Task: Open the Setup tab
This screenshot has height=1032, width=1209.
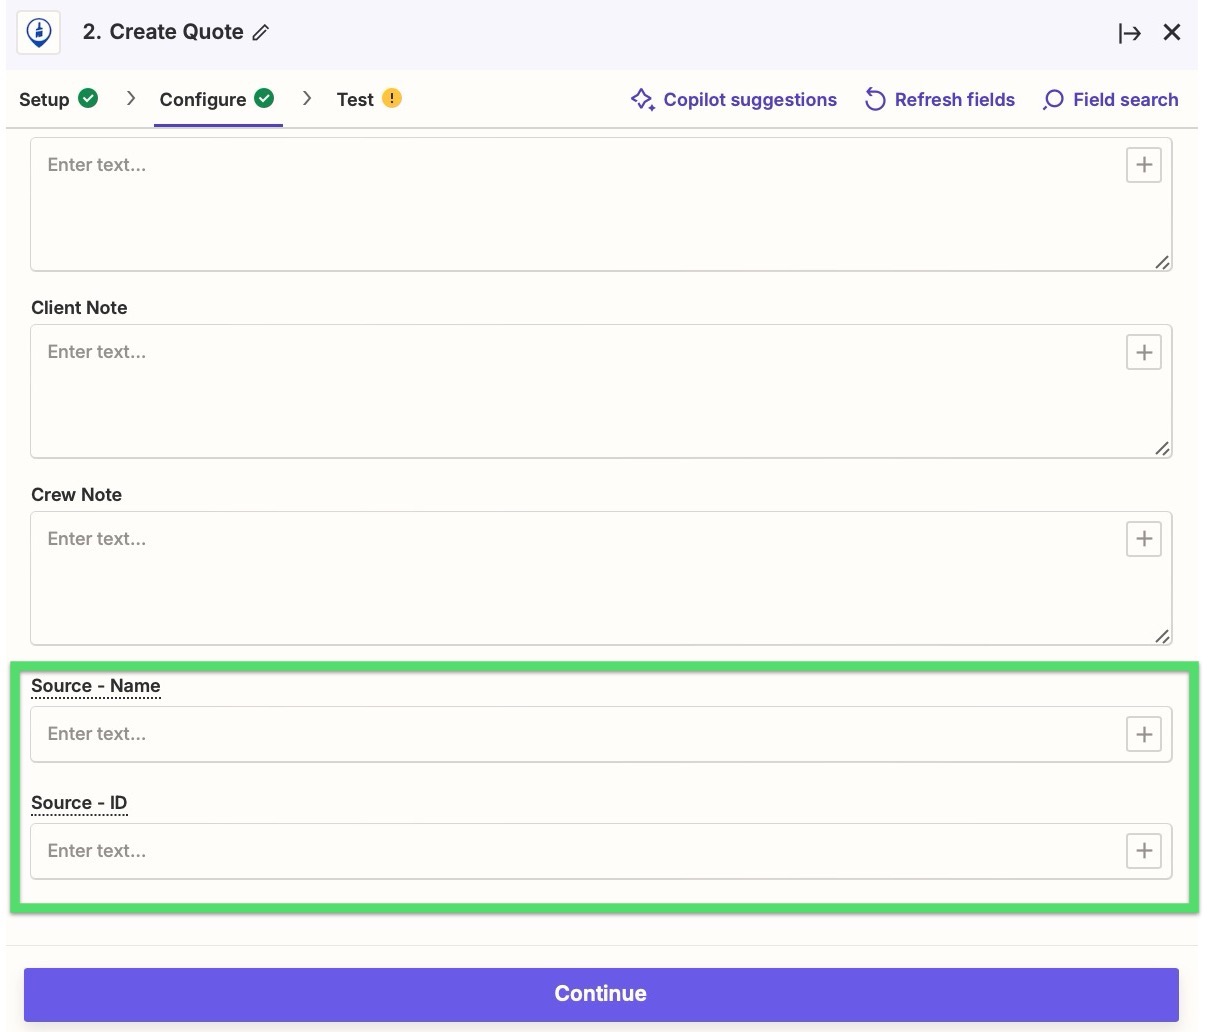Action: 58,99
